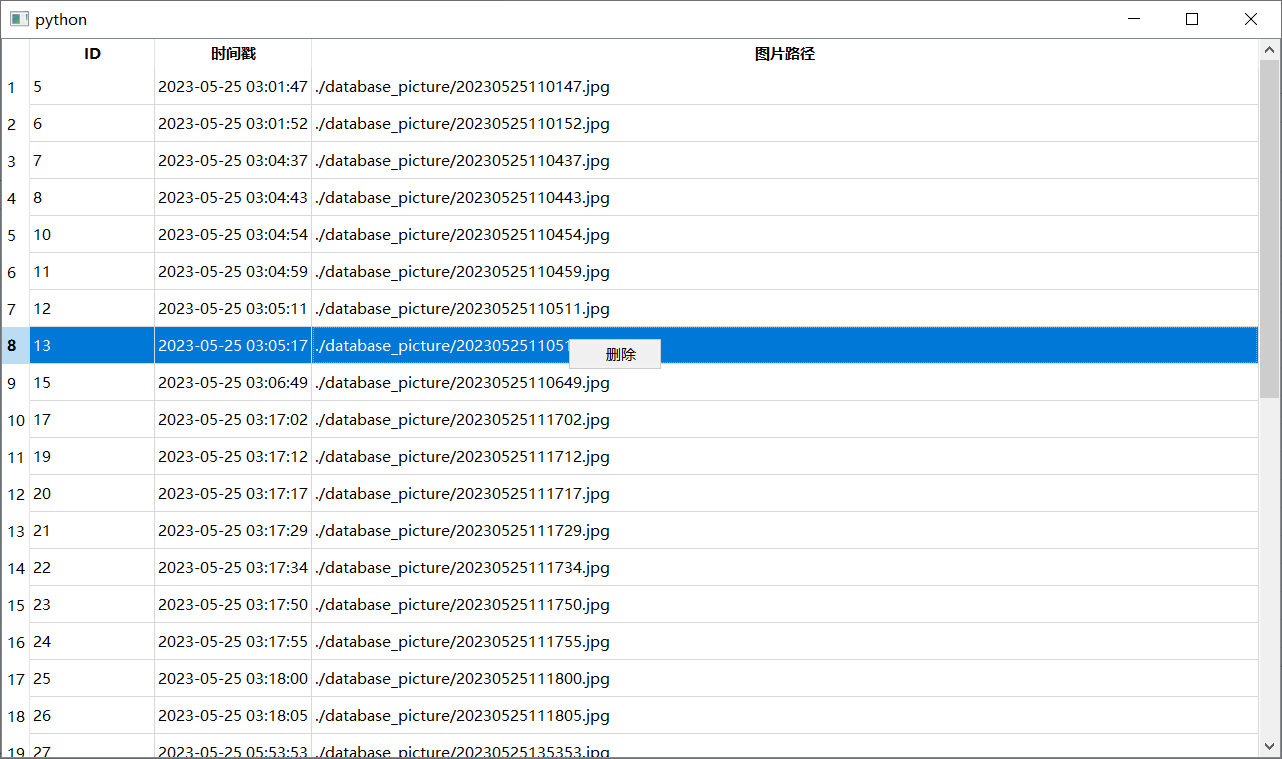
Task: Click the scrollbar down arrow
Action: pyautogui.click(x=1269, y=746)
